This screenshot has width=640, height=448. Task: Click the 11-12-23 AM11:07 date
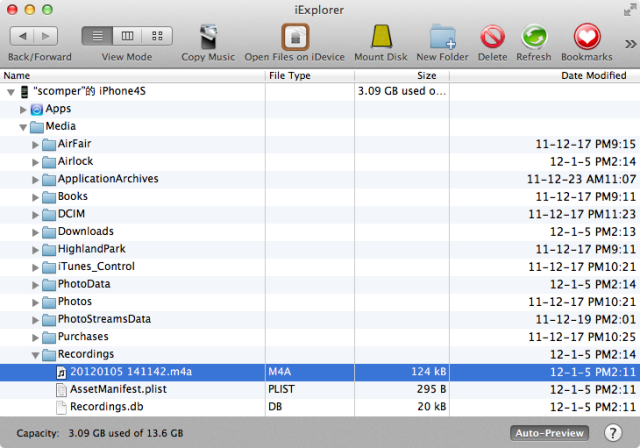581,180
